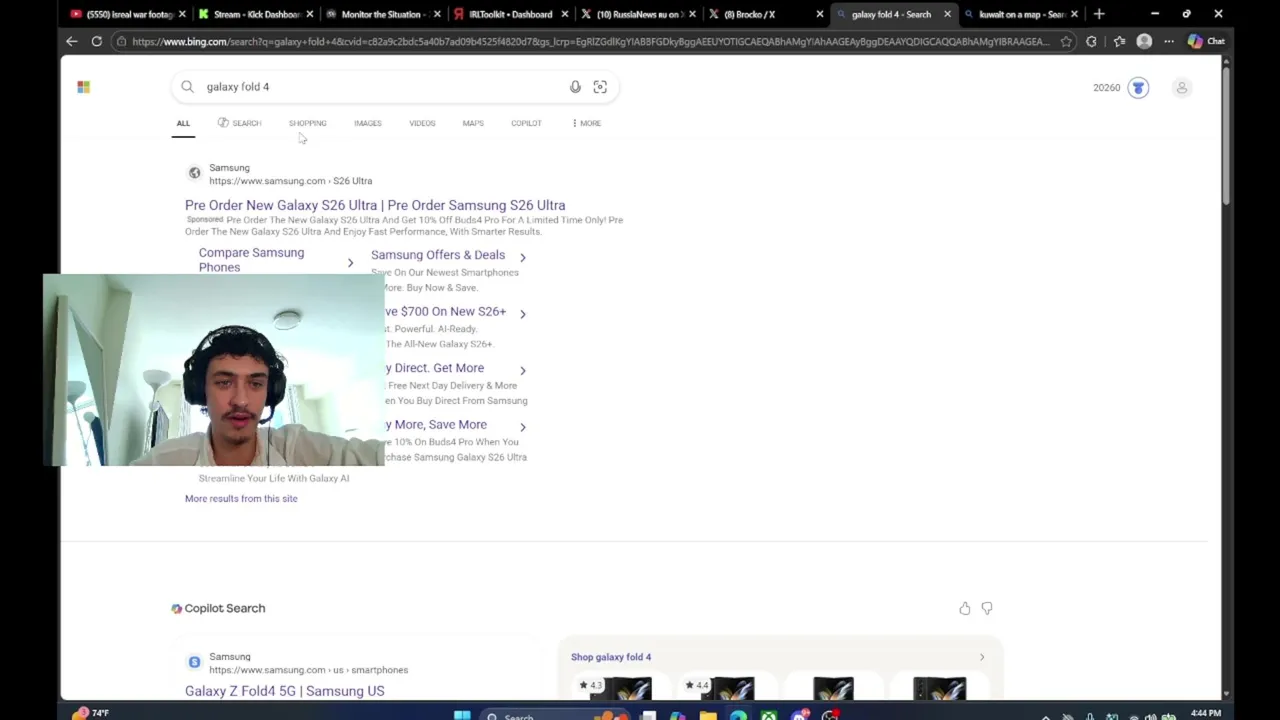Start voice search with microphone icon
This screenshot has height=720, width=1280.
coord(575,87)
